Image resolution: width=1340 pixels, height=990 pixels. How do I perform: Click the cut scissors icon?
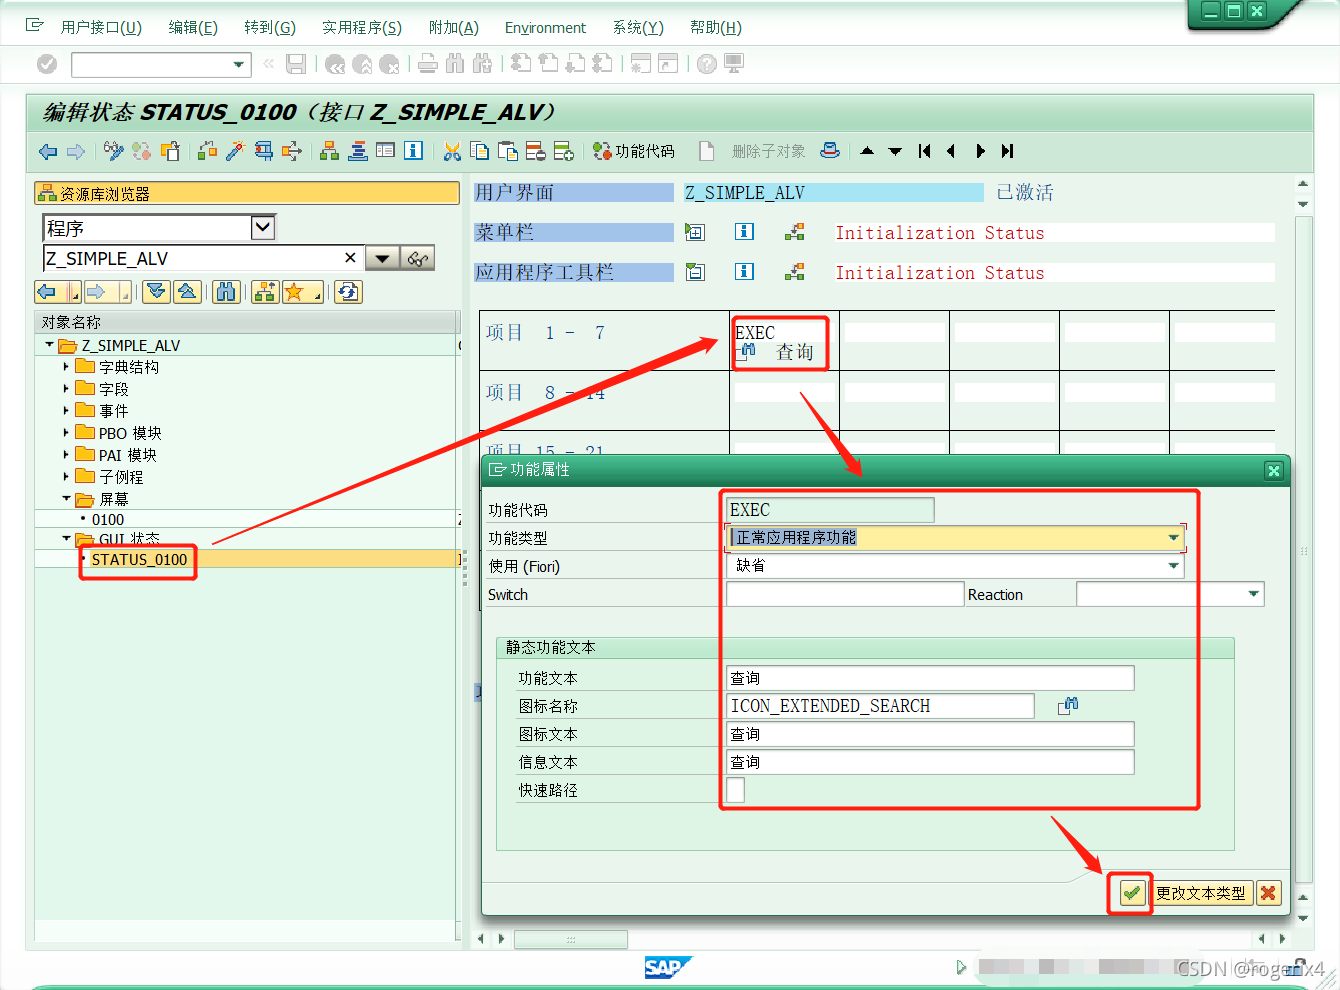(452, 151)
